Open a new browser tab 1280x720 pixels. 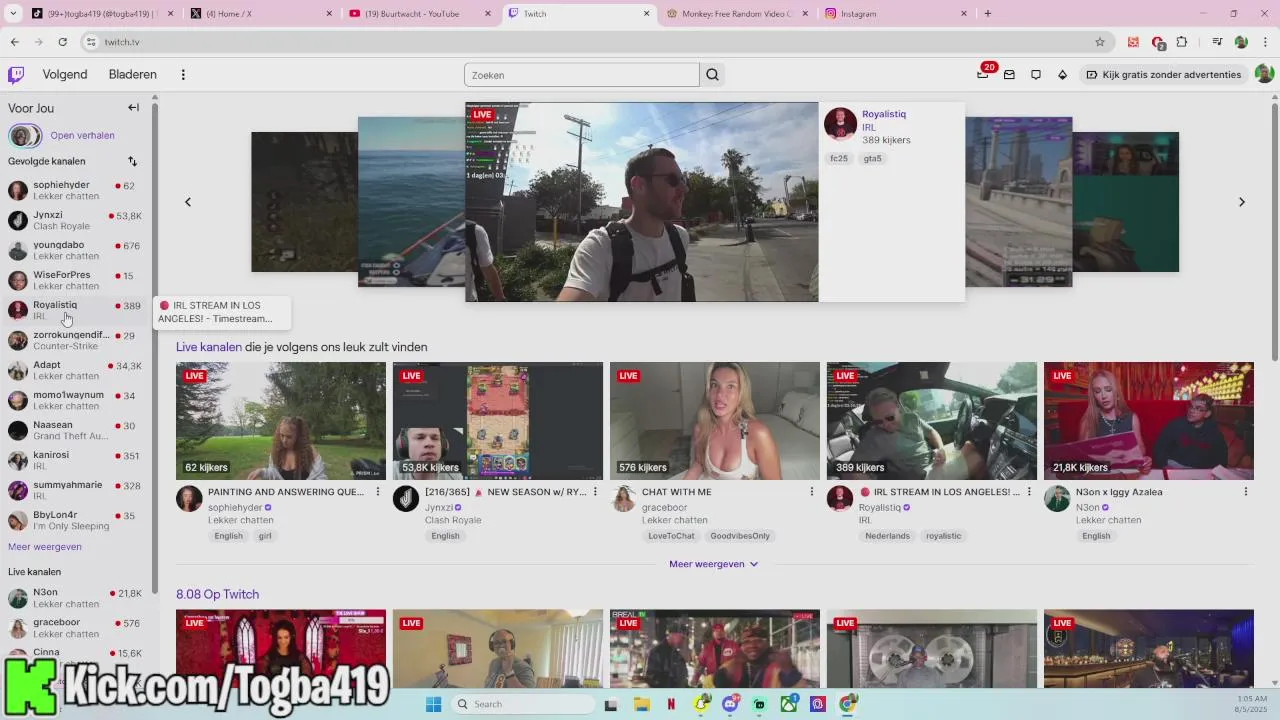click(988, 13)
